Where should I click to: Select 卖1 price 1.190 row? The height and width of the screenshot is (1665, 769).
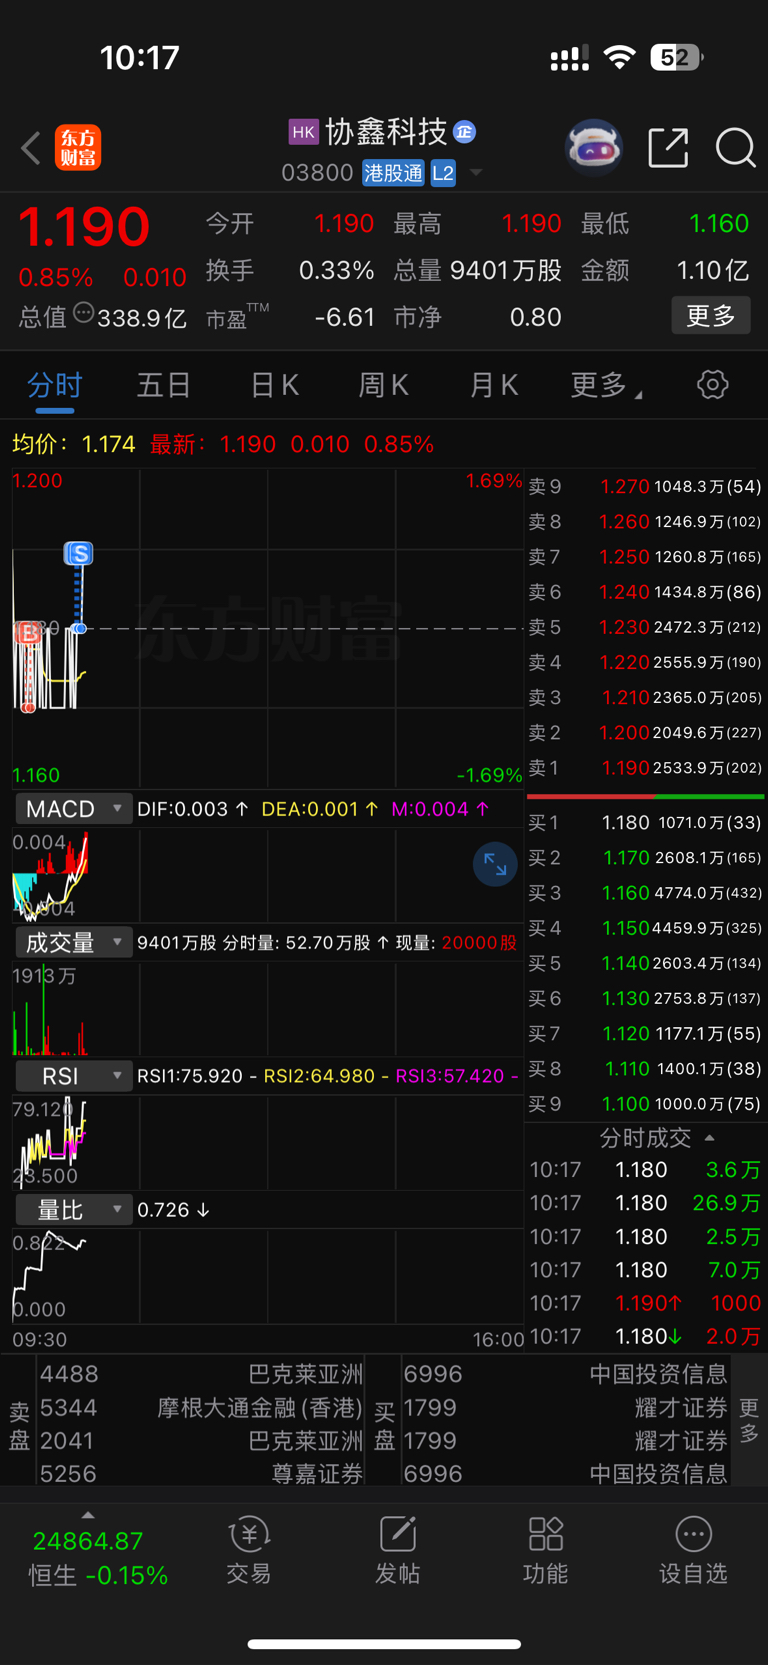(645, 768)
